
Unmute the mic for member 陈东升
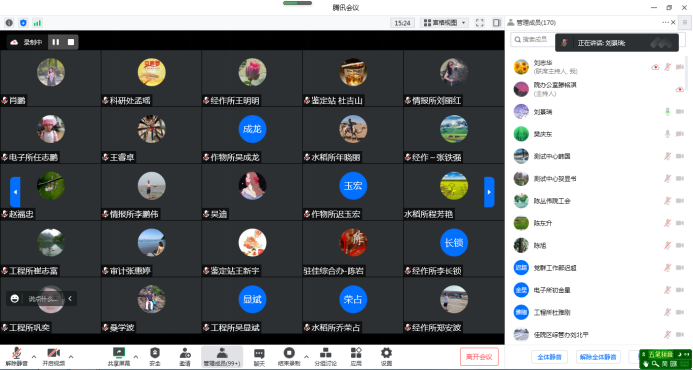click(x=667, y=223)
